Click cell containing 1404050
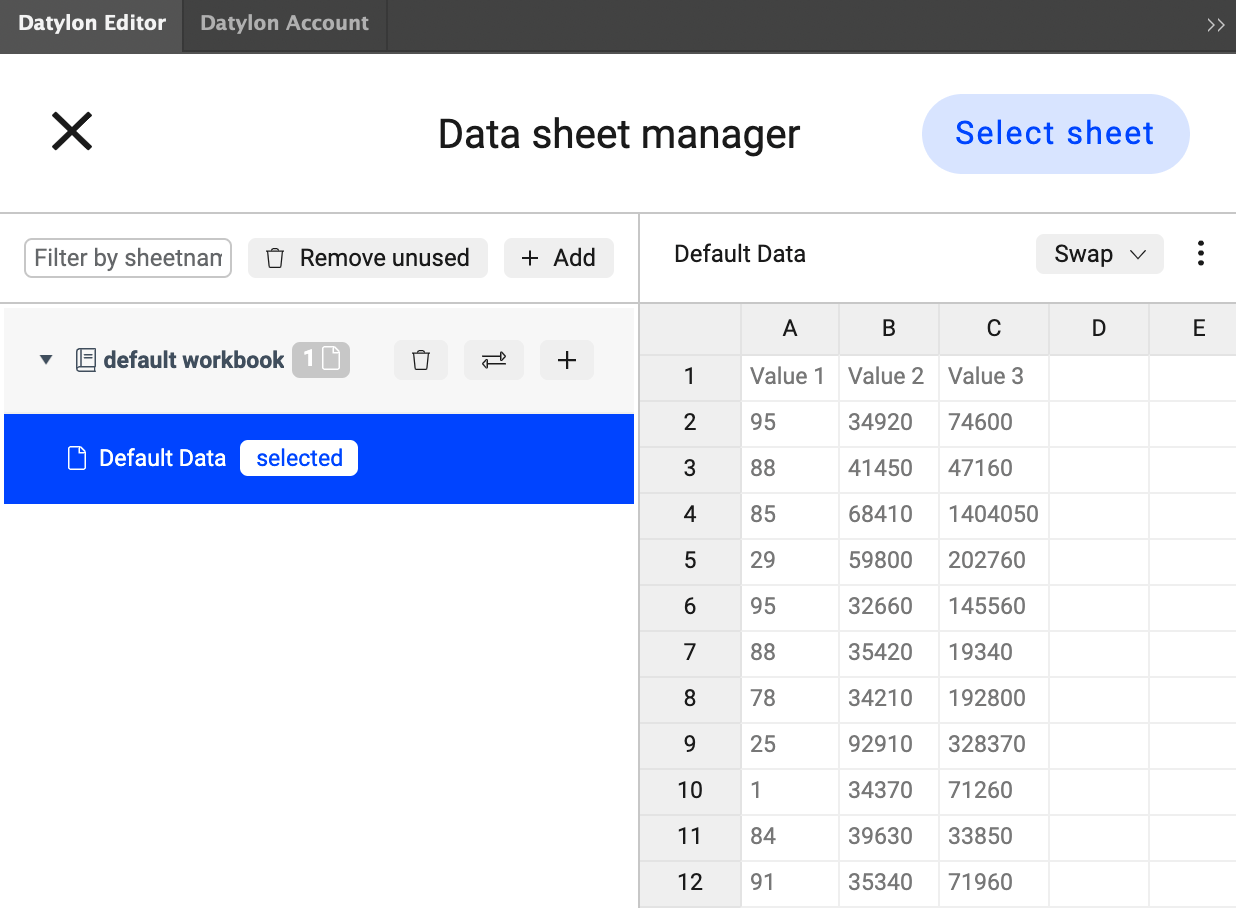 click(993, 514)
